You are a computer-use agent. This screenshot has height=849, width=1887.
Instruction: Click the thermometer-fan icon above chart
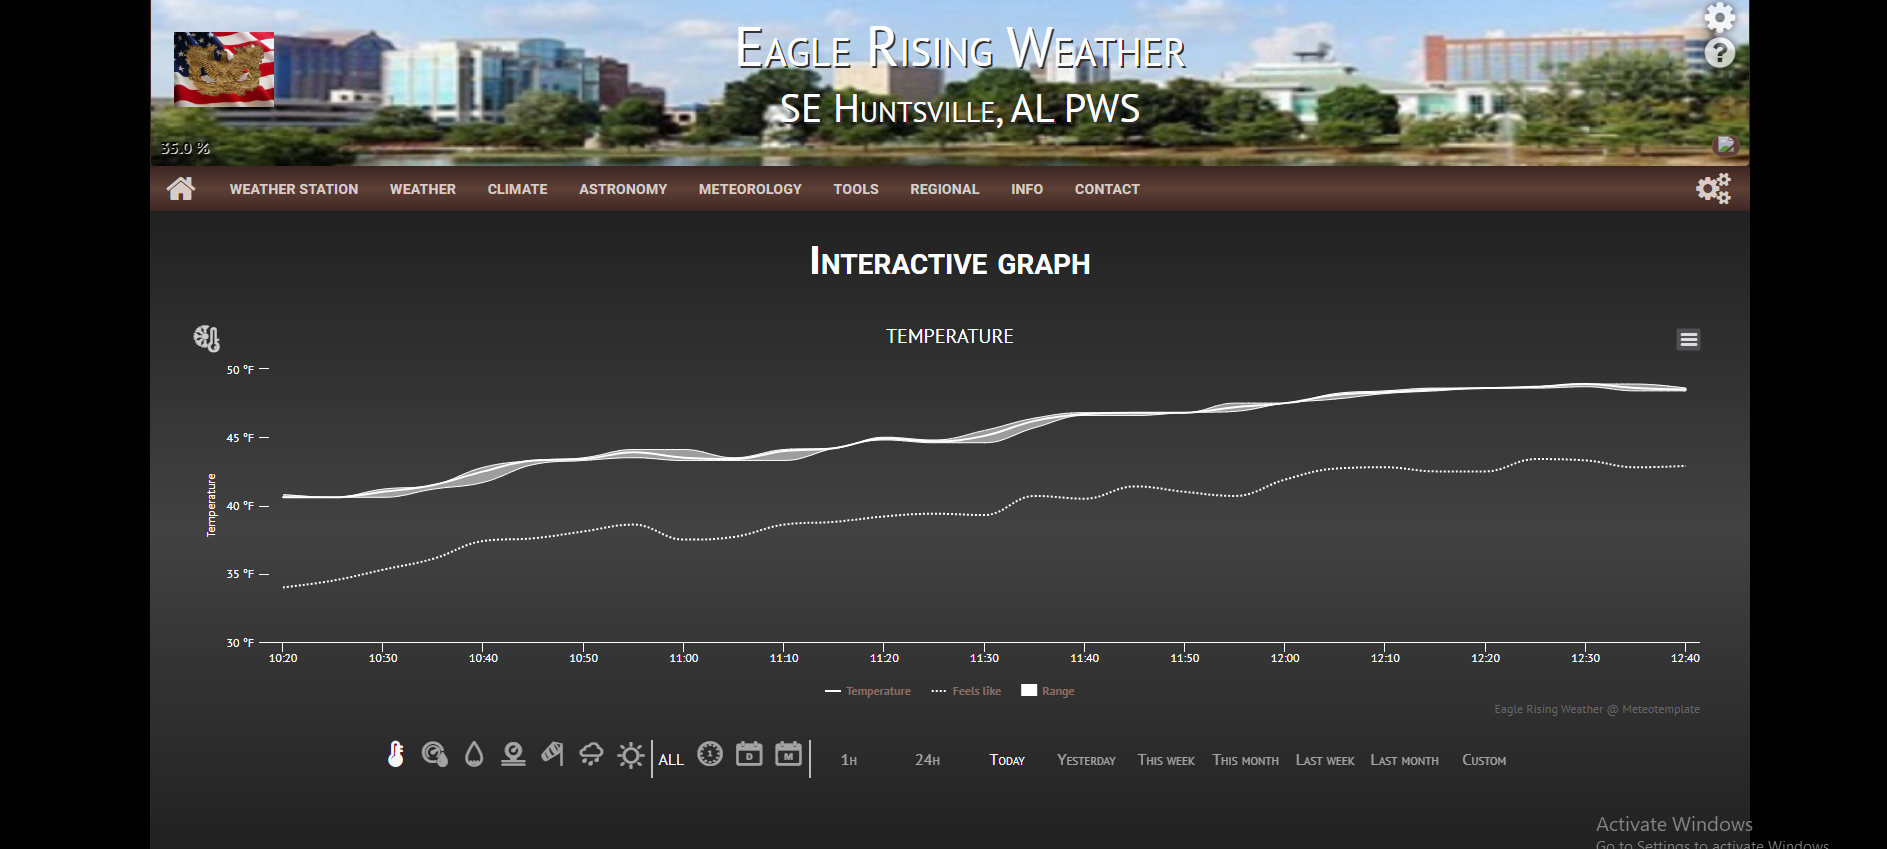[x=207, y=338]
